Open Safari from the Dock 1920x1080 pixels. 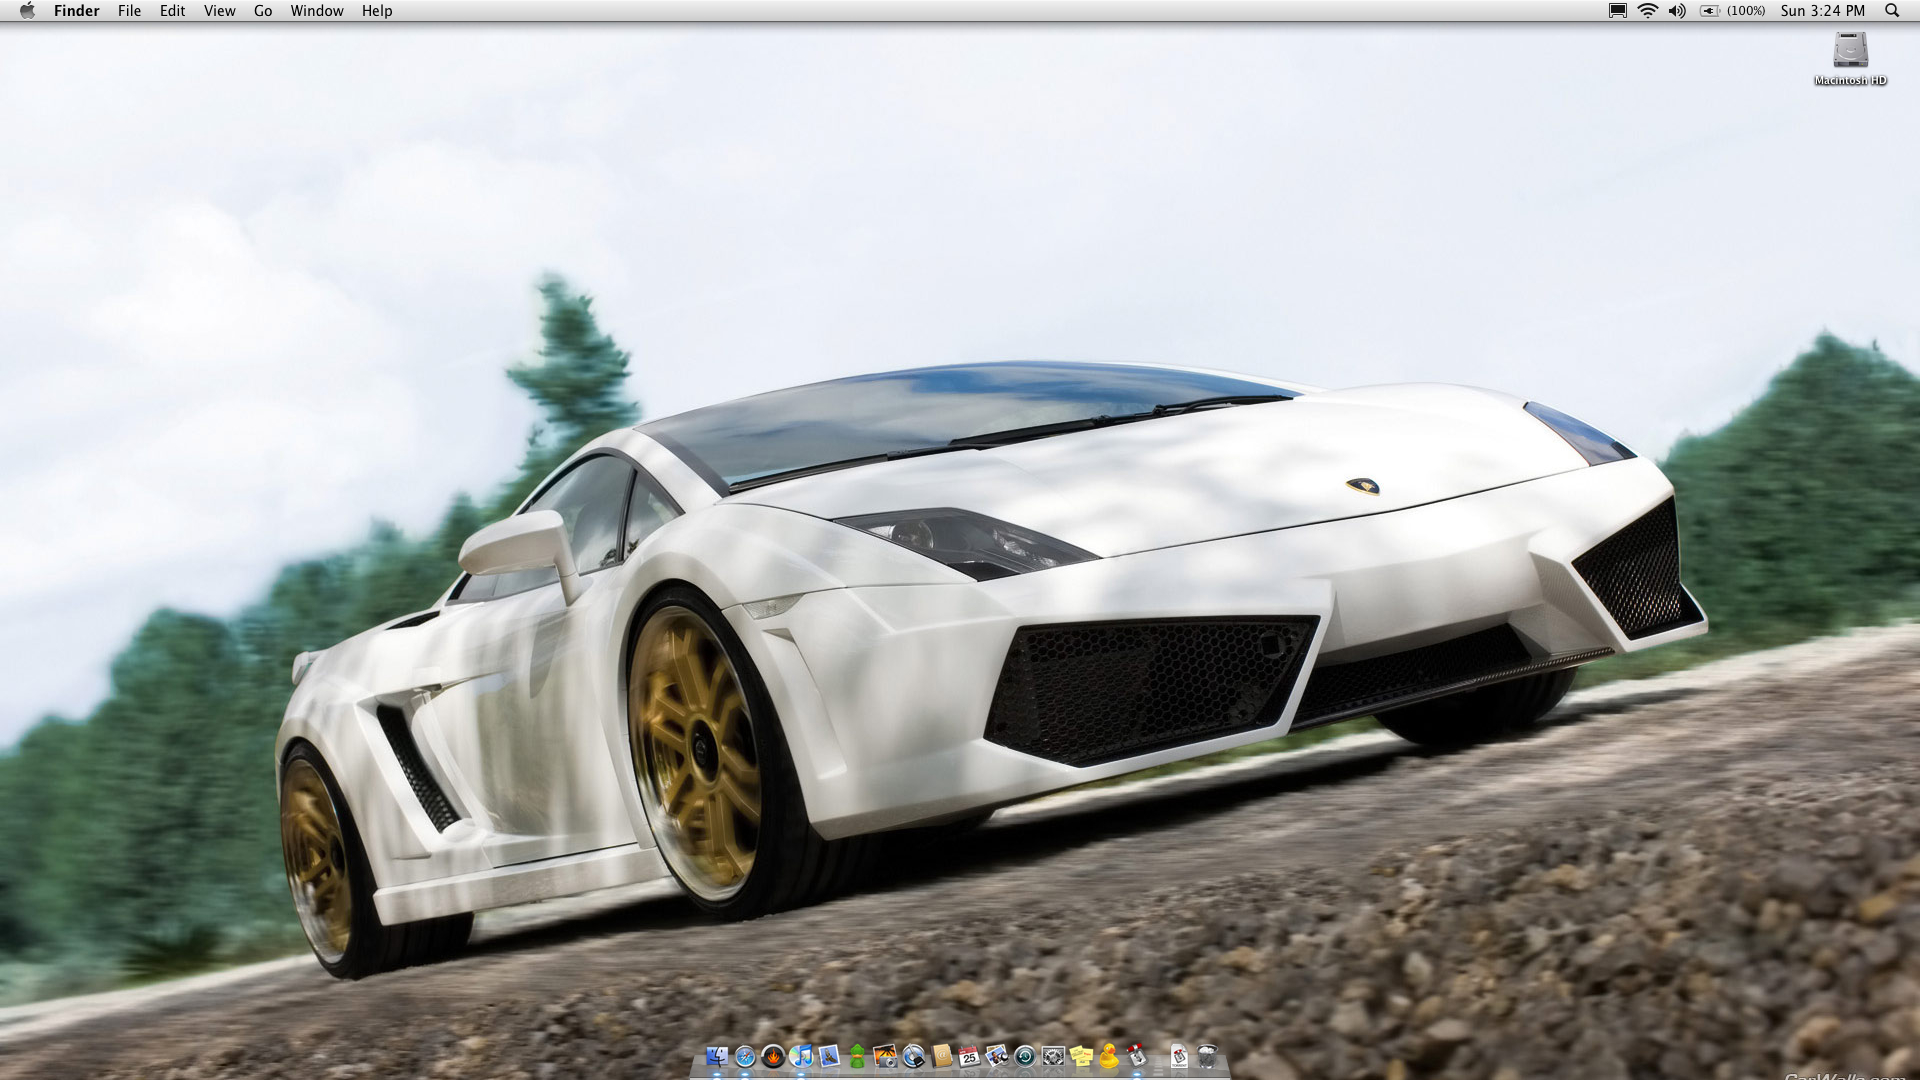coord(745,1057)
